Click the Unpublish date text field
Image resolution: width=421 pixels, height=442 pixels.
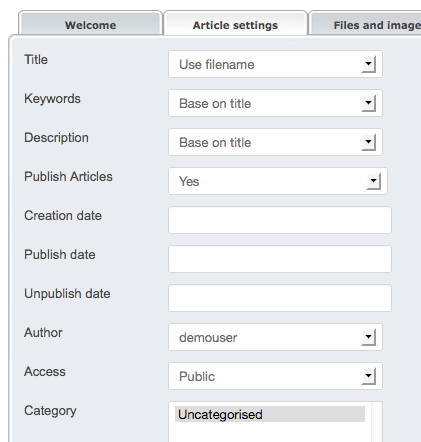tap(280, 298)
